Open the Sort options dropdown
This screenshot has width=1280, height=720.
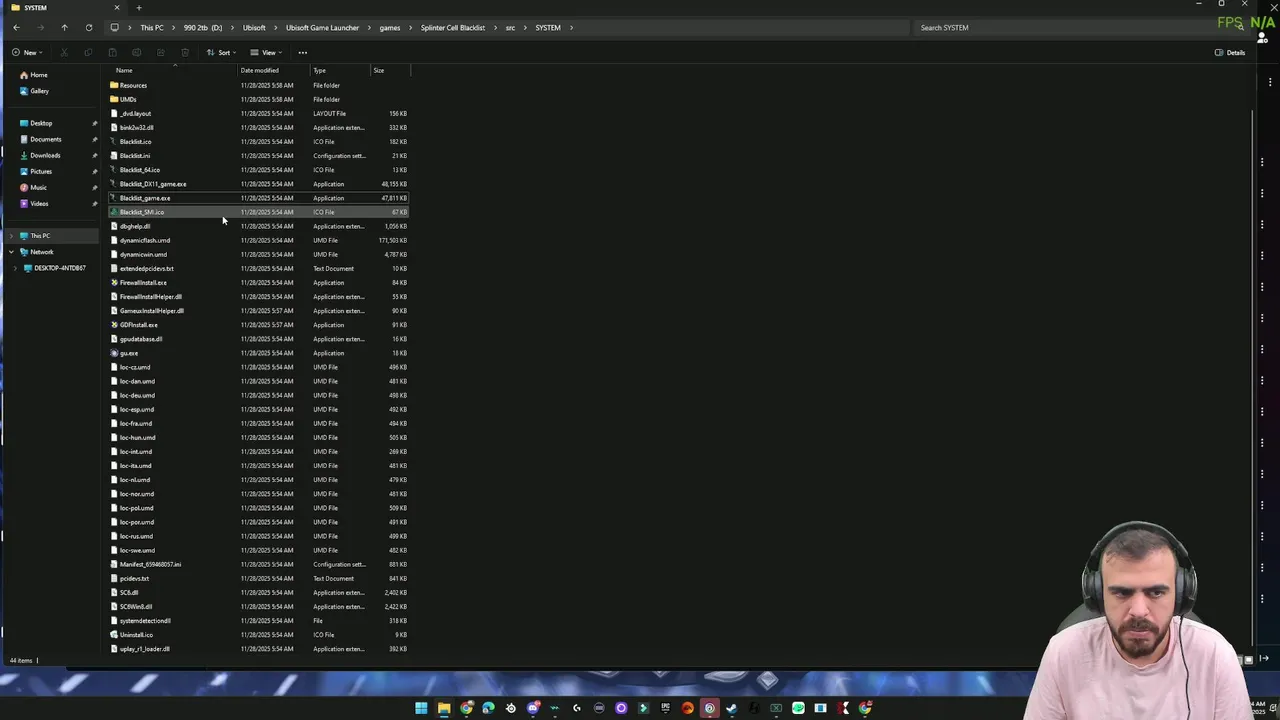coord(221,52)
